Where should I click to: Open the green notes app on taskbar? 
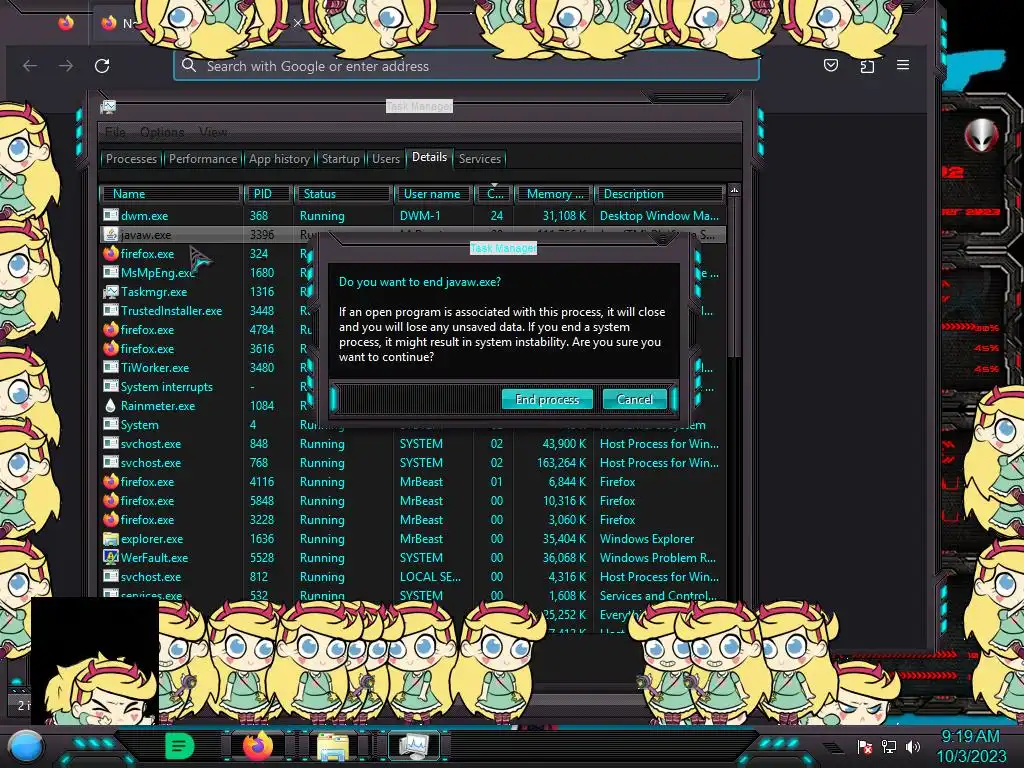pos(179,746)
